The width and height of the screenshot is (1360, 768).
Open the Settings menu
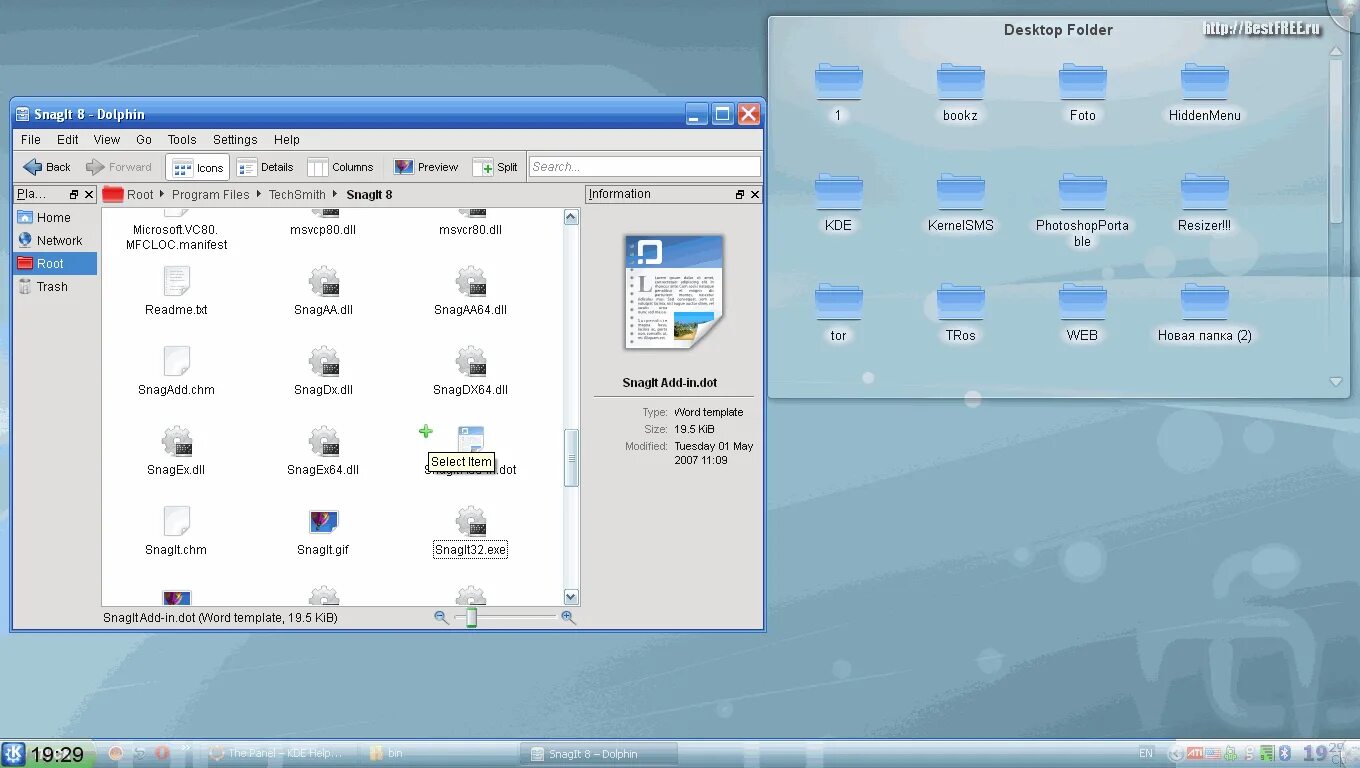(235, 140)
